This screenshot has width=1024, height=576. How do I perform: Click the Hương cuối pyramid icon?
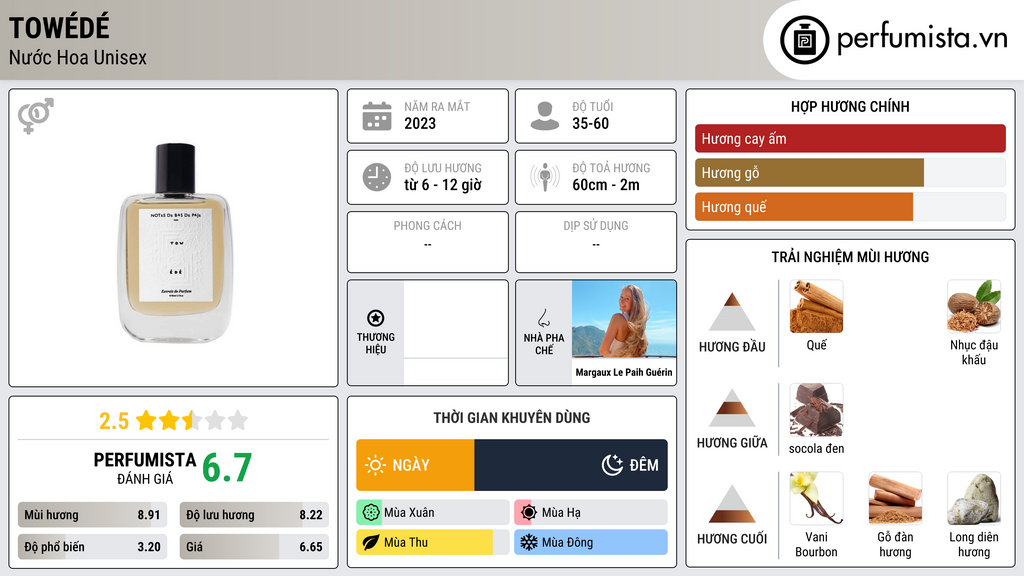coord(732,504)
